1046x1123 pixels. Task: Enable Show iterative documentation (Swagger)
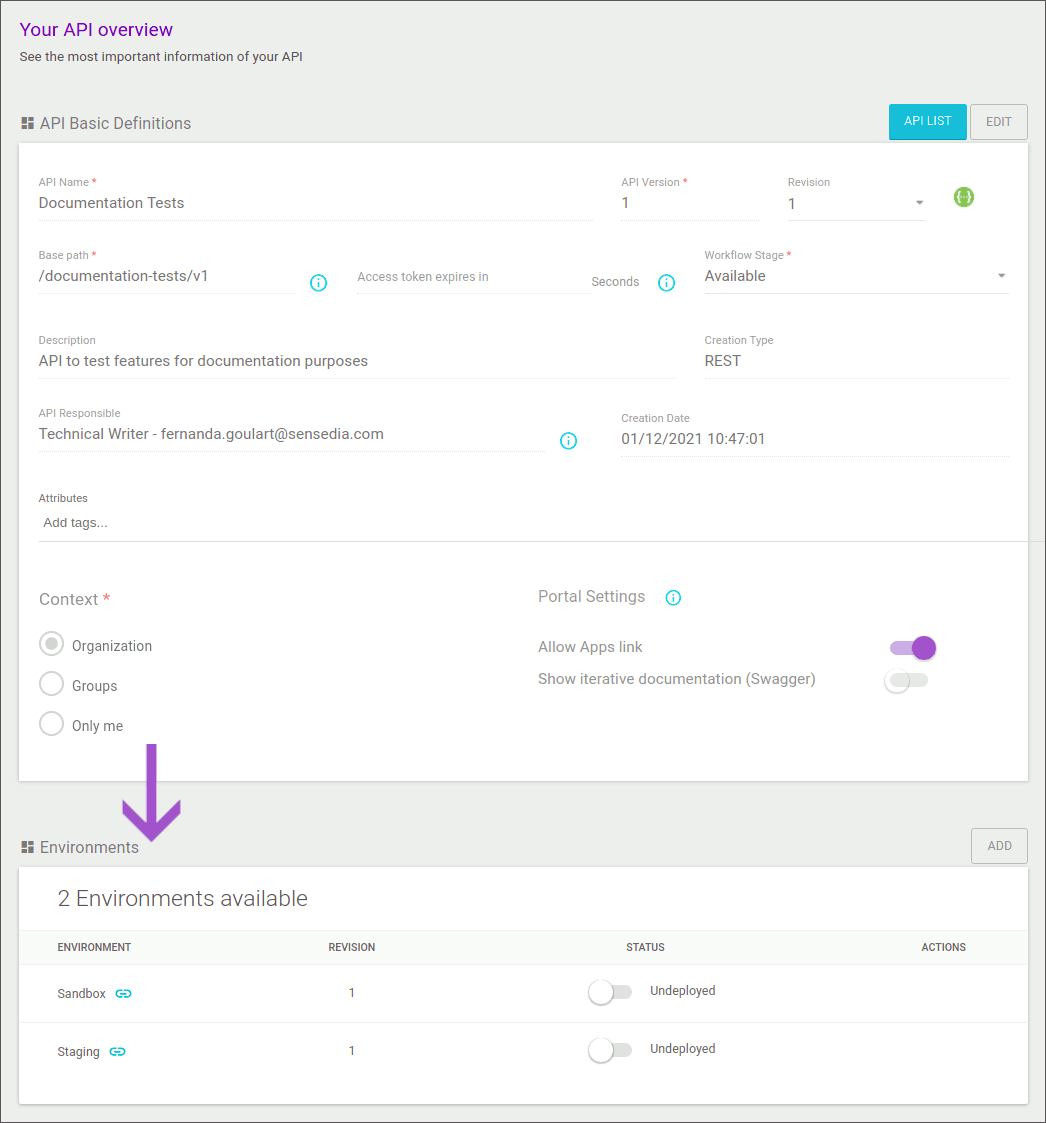[x=906, y=680]
